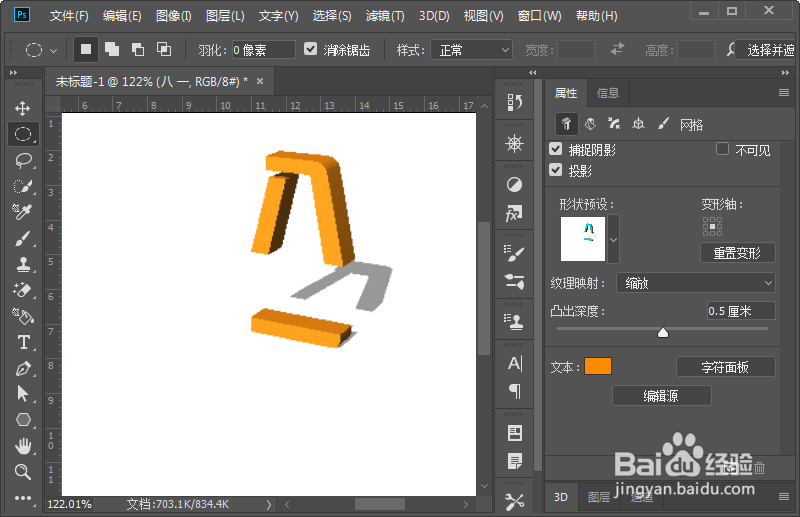Select the Paint Bucket tool

click(22, 316)
